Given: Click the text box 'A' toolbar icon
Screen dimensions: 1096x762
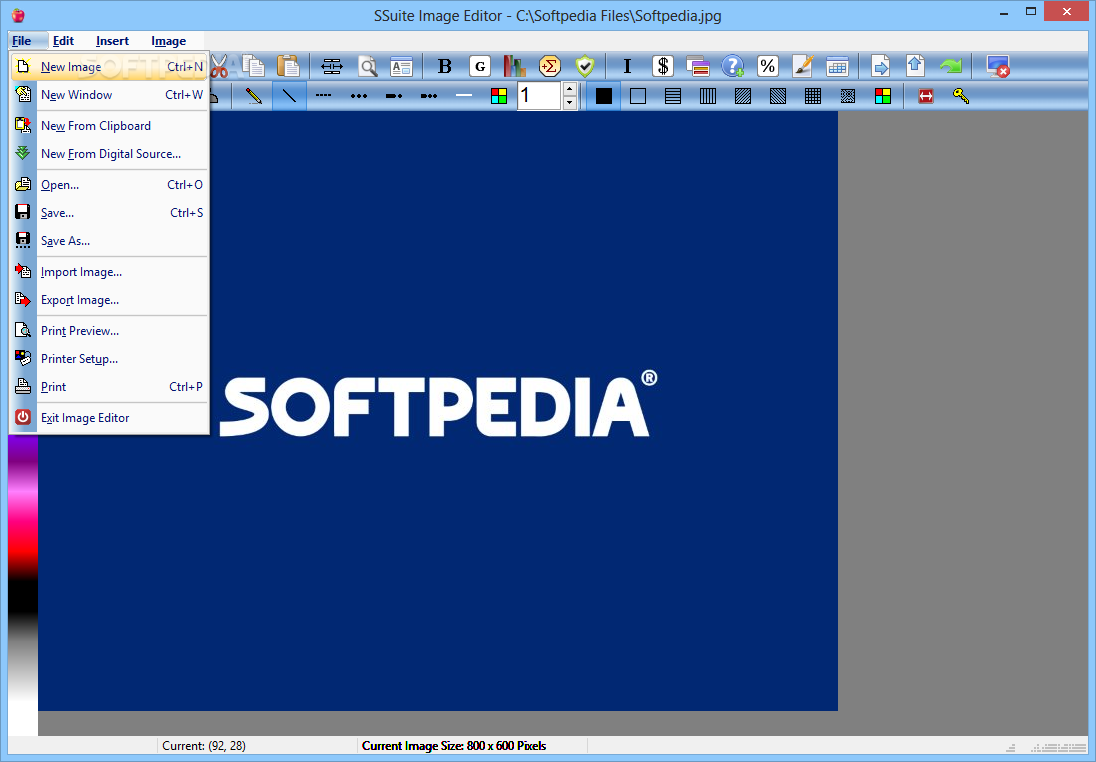Looking at the screenshot, I should click(x=401, y=66).
